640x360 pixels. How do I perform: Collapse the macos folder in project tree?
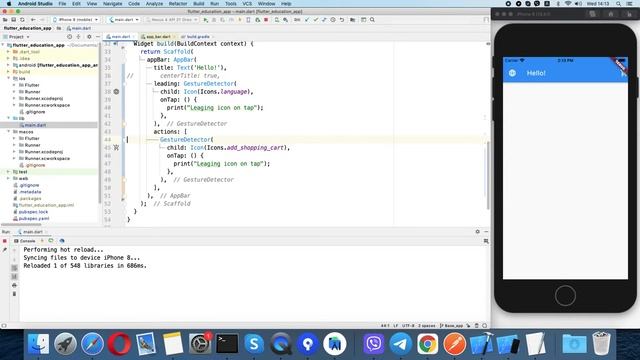(x=9, y=132)
